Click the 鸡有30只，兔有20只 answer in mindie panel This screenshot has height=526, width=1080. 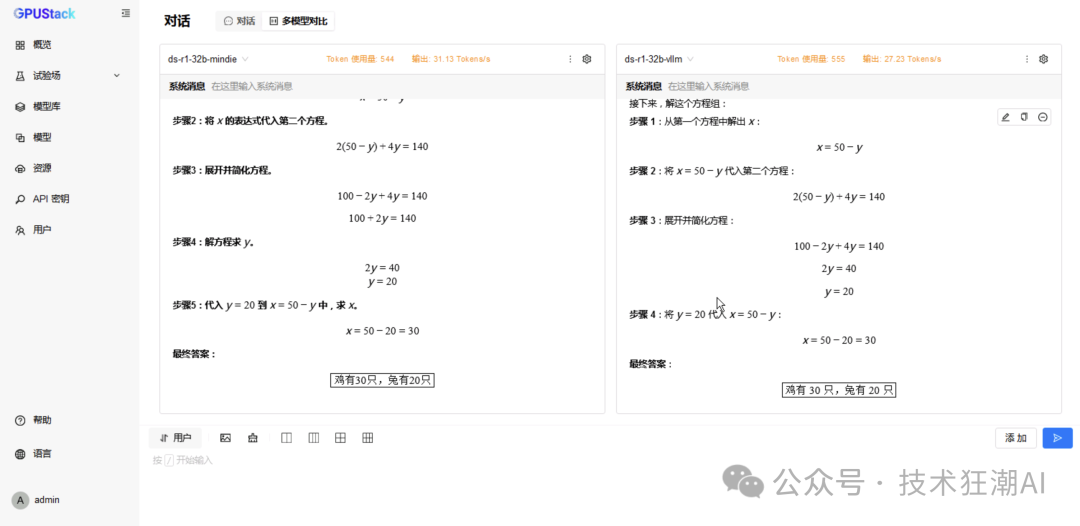coord(382,380)
